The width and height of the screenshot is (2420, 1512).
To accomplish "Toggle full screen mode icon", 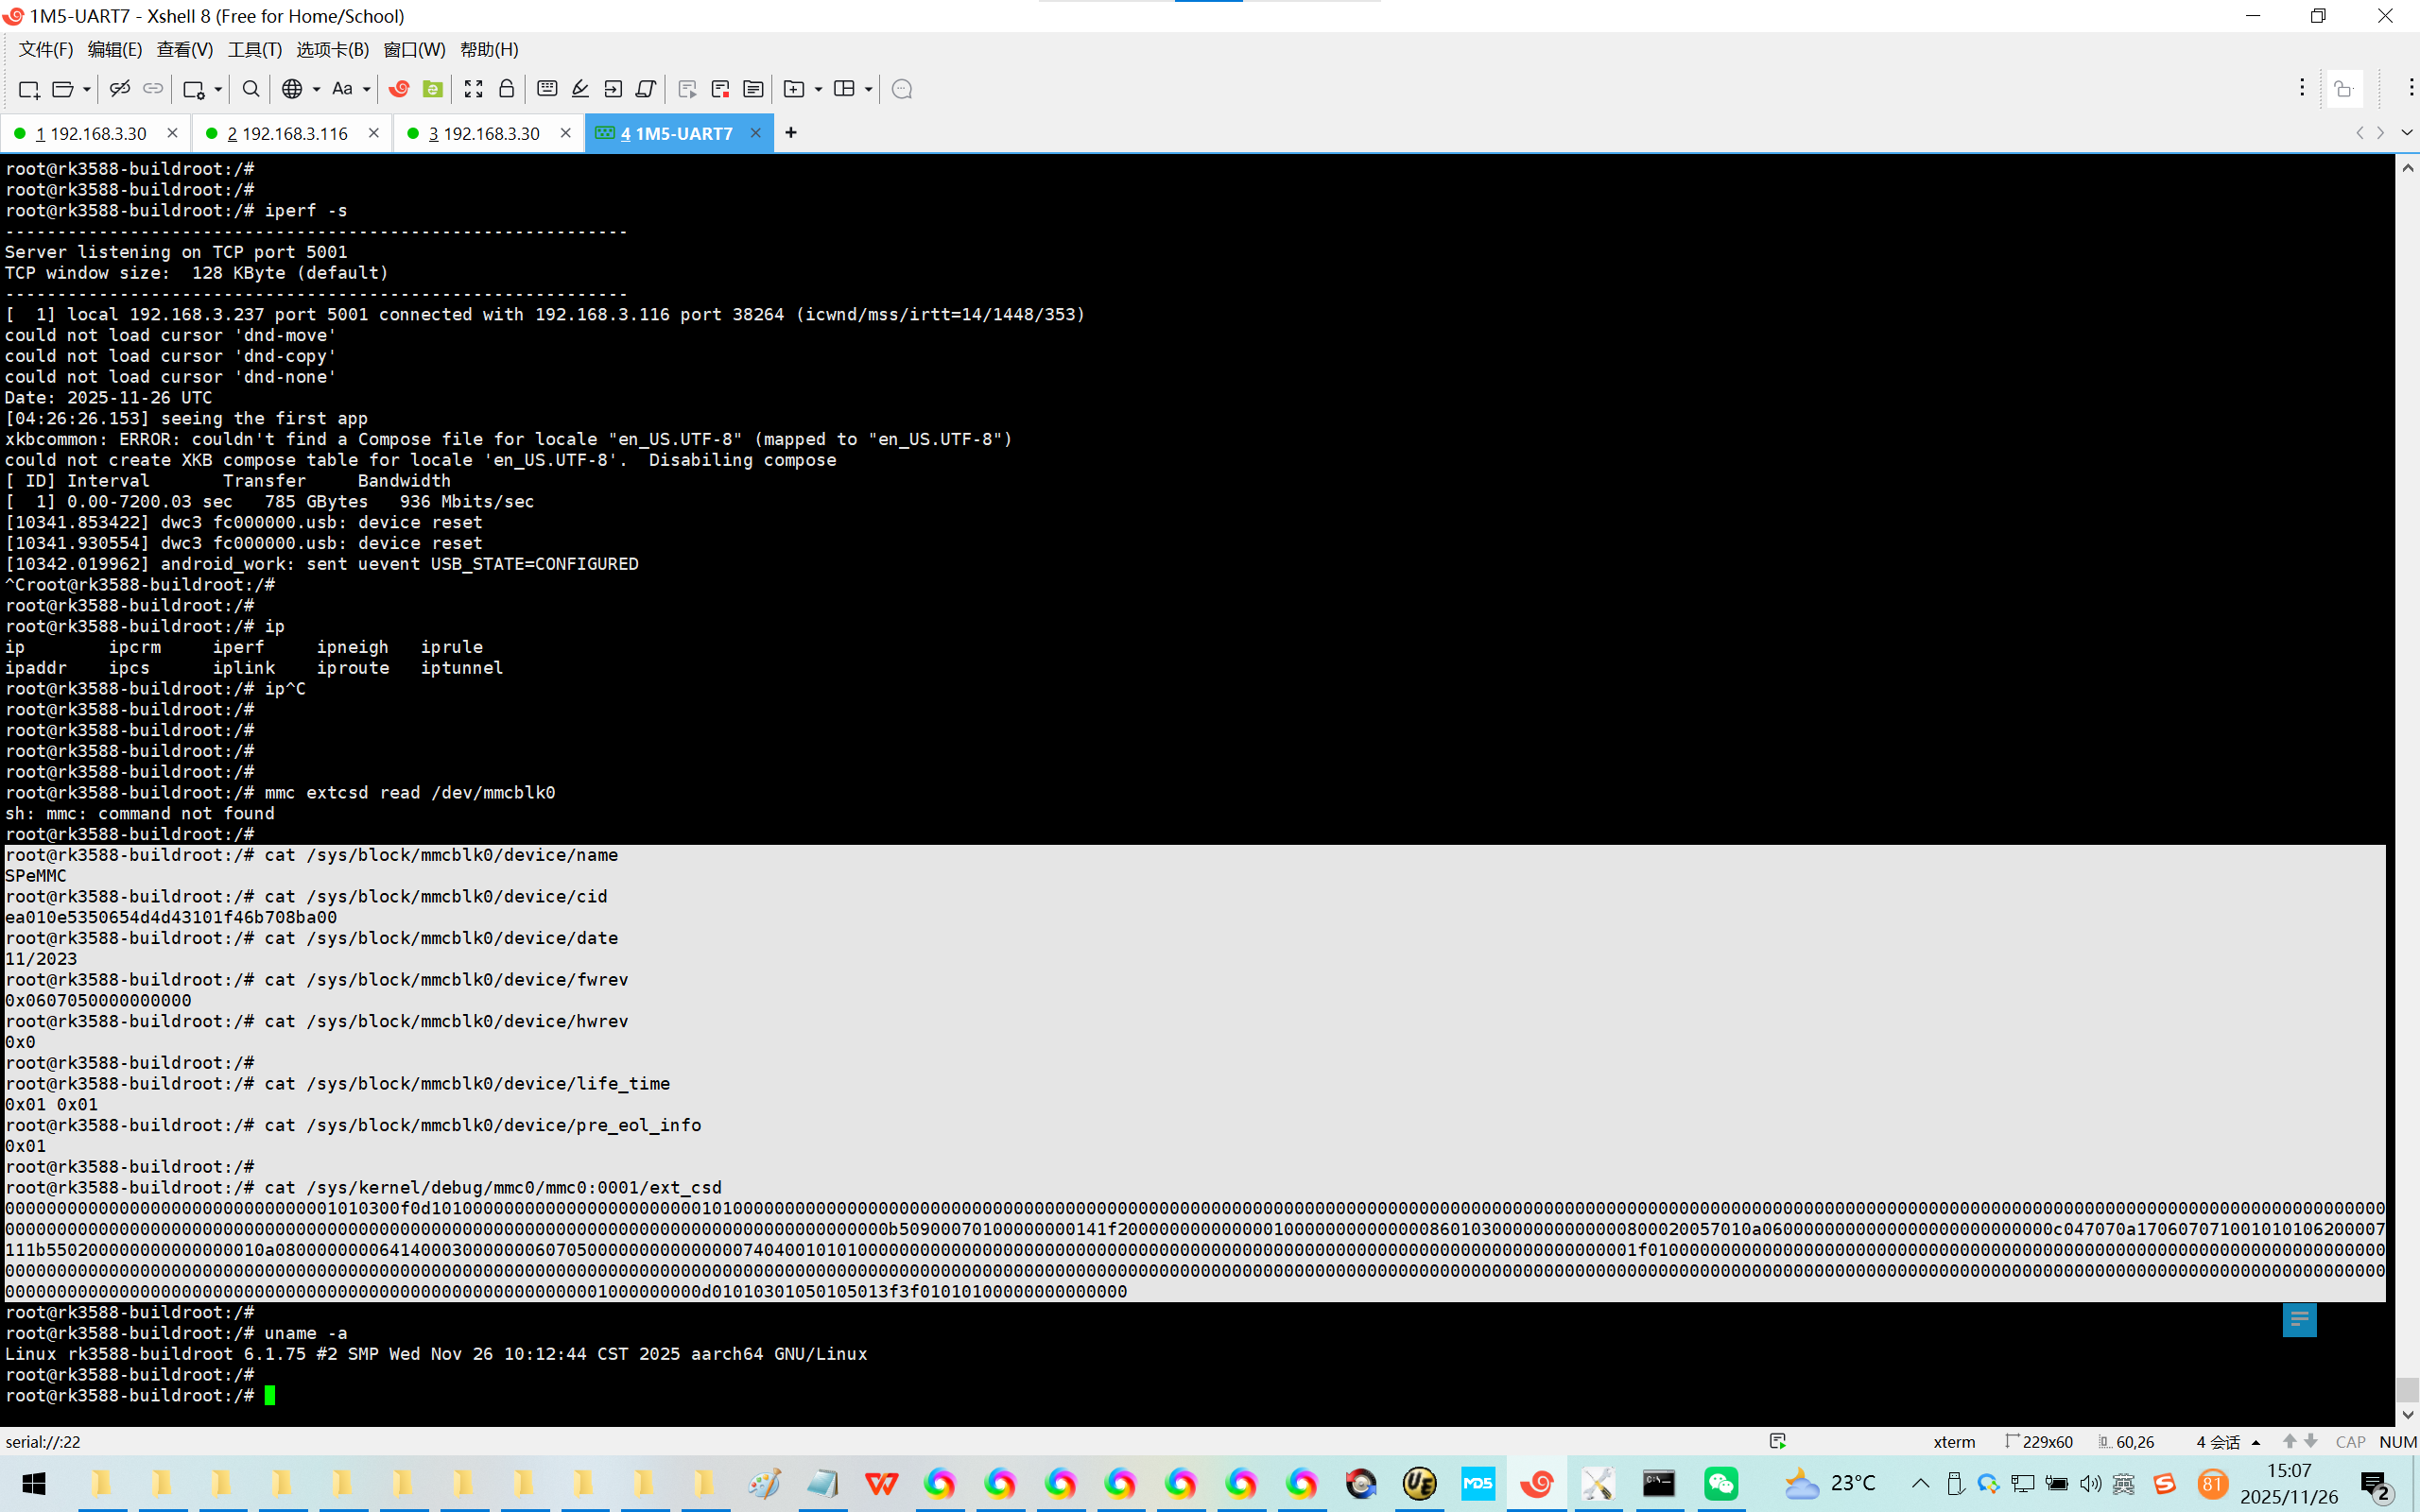I will click(473, 89).
